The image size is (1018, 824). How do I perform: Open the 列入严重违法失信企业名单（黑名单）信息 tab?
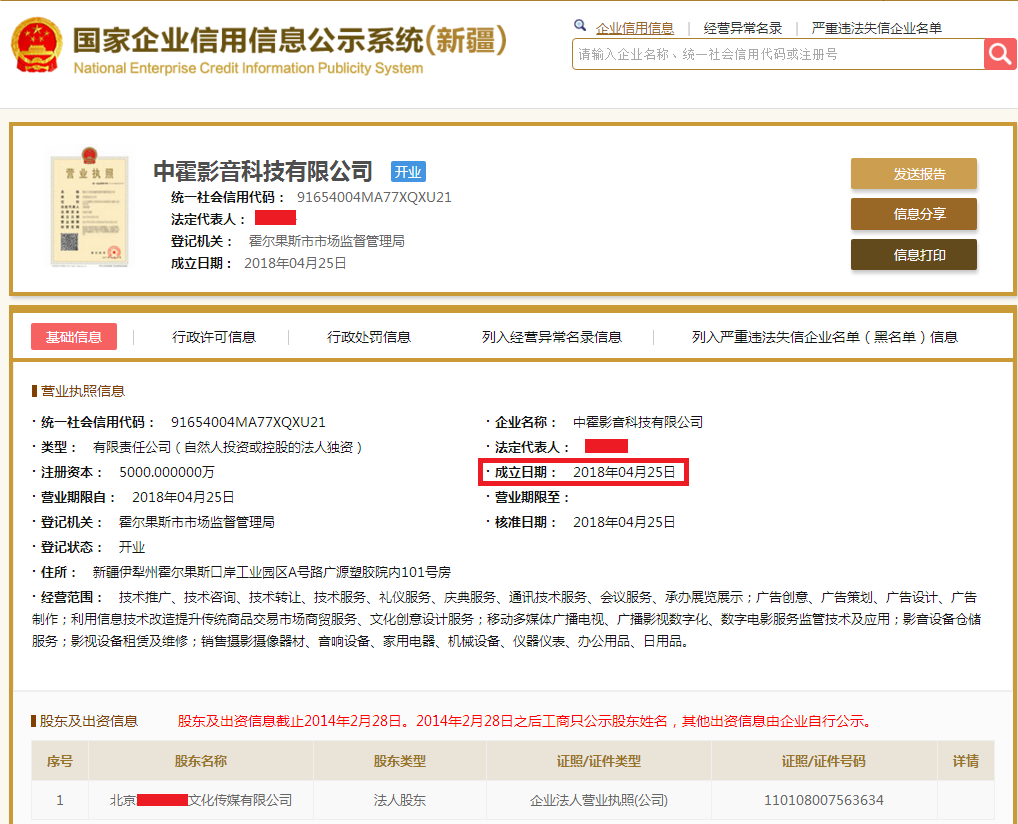825,337
